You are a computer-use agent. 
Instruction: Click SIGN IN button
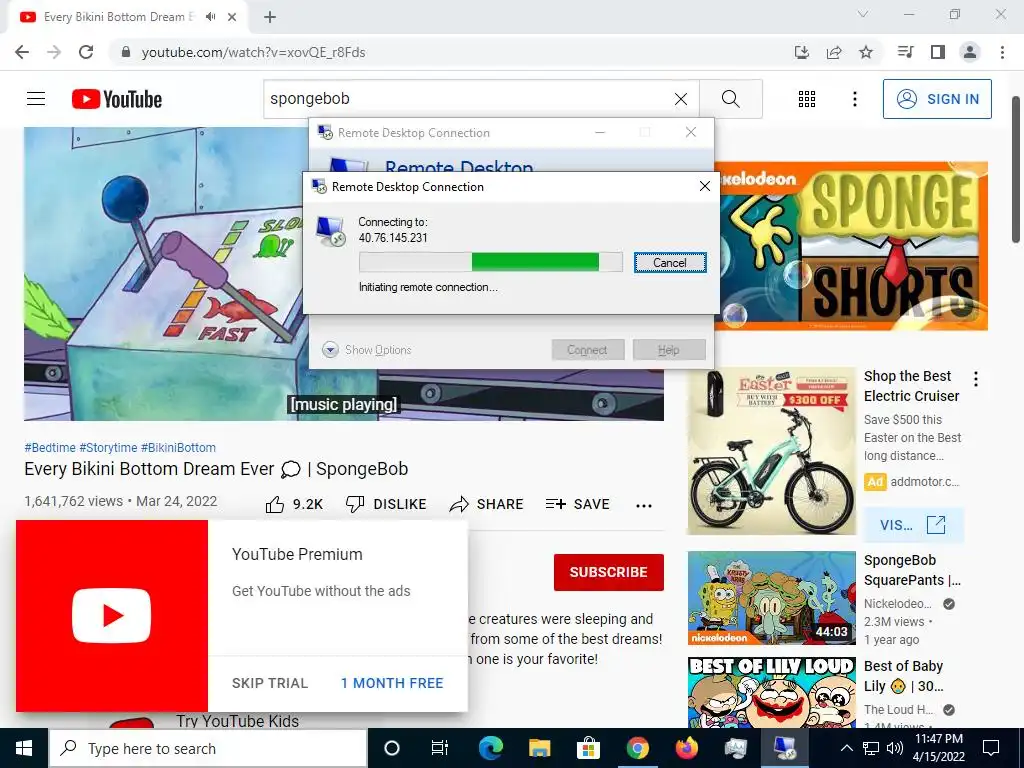pyautogui.click(x=937, y=99)
